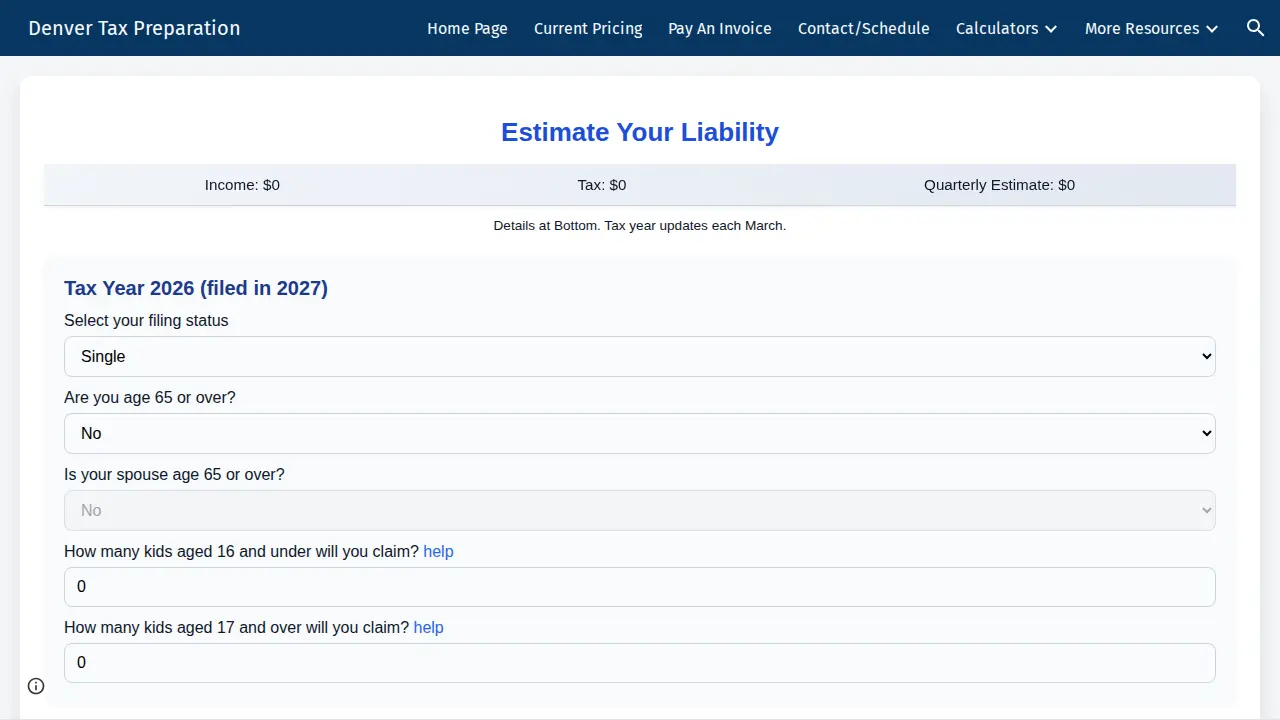Click the info circle icon at bottom left
Screen dimensions: 1280x720
[36, 686]
